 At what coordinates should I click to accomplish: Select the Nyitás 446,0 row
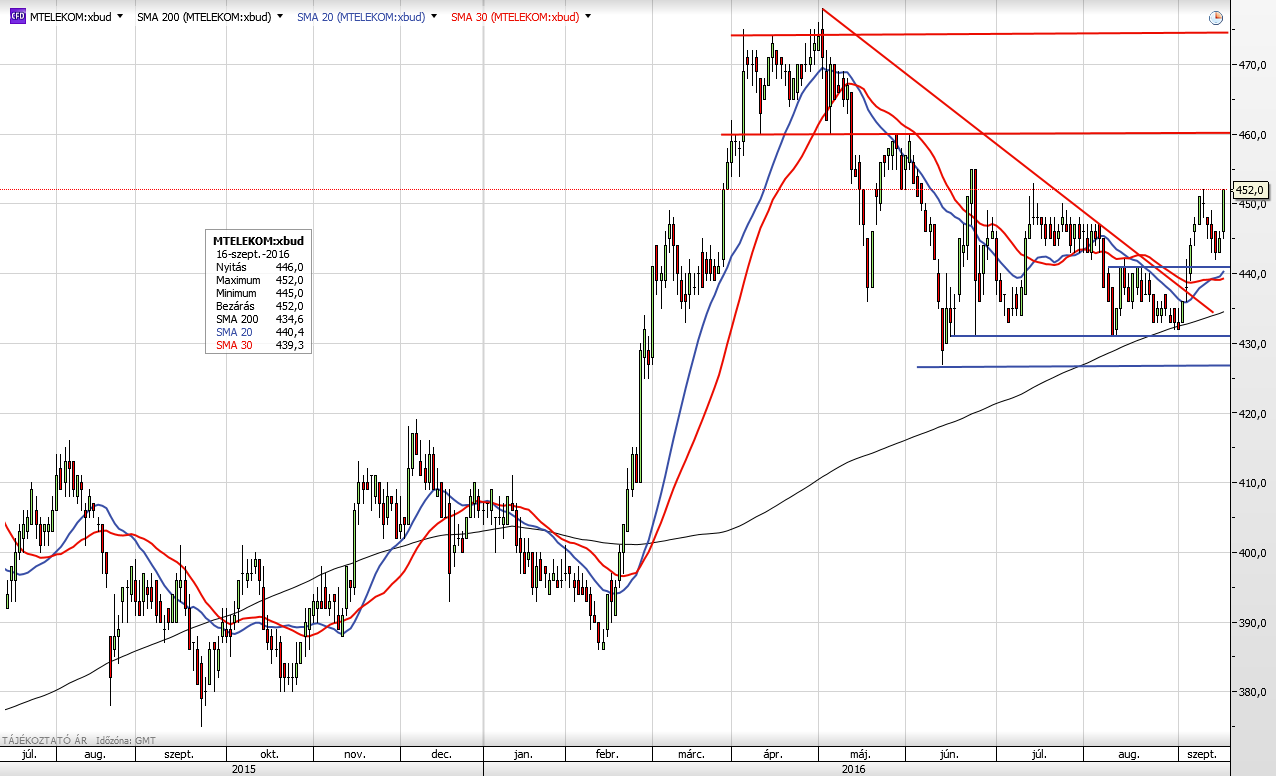click(259, 267)
